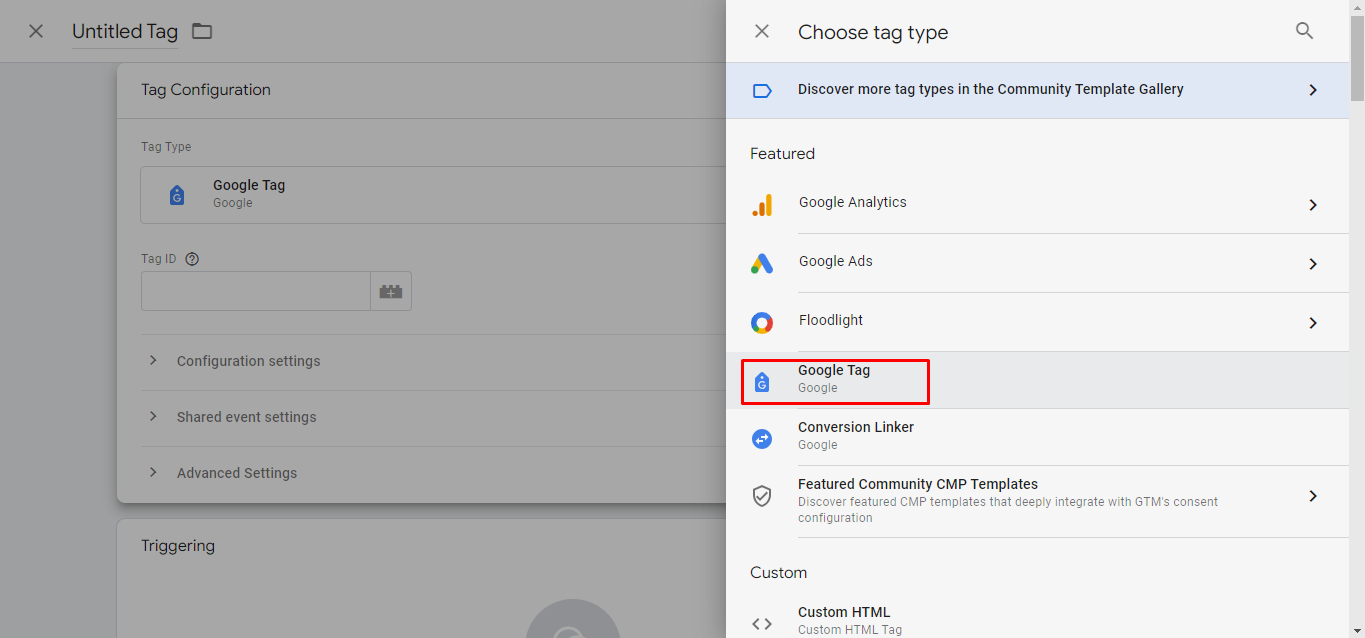
Task: Click the Custom section label
Action: coord(779,573)
